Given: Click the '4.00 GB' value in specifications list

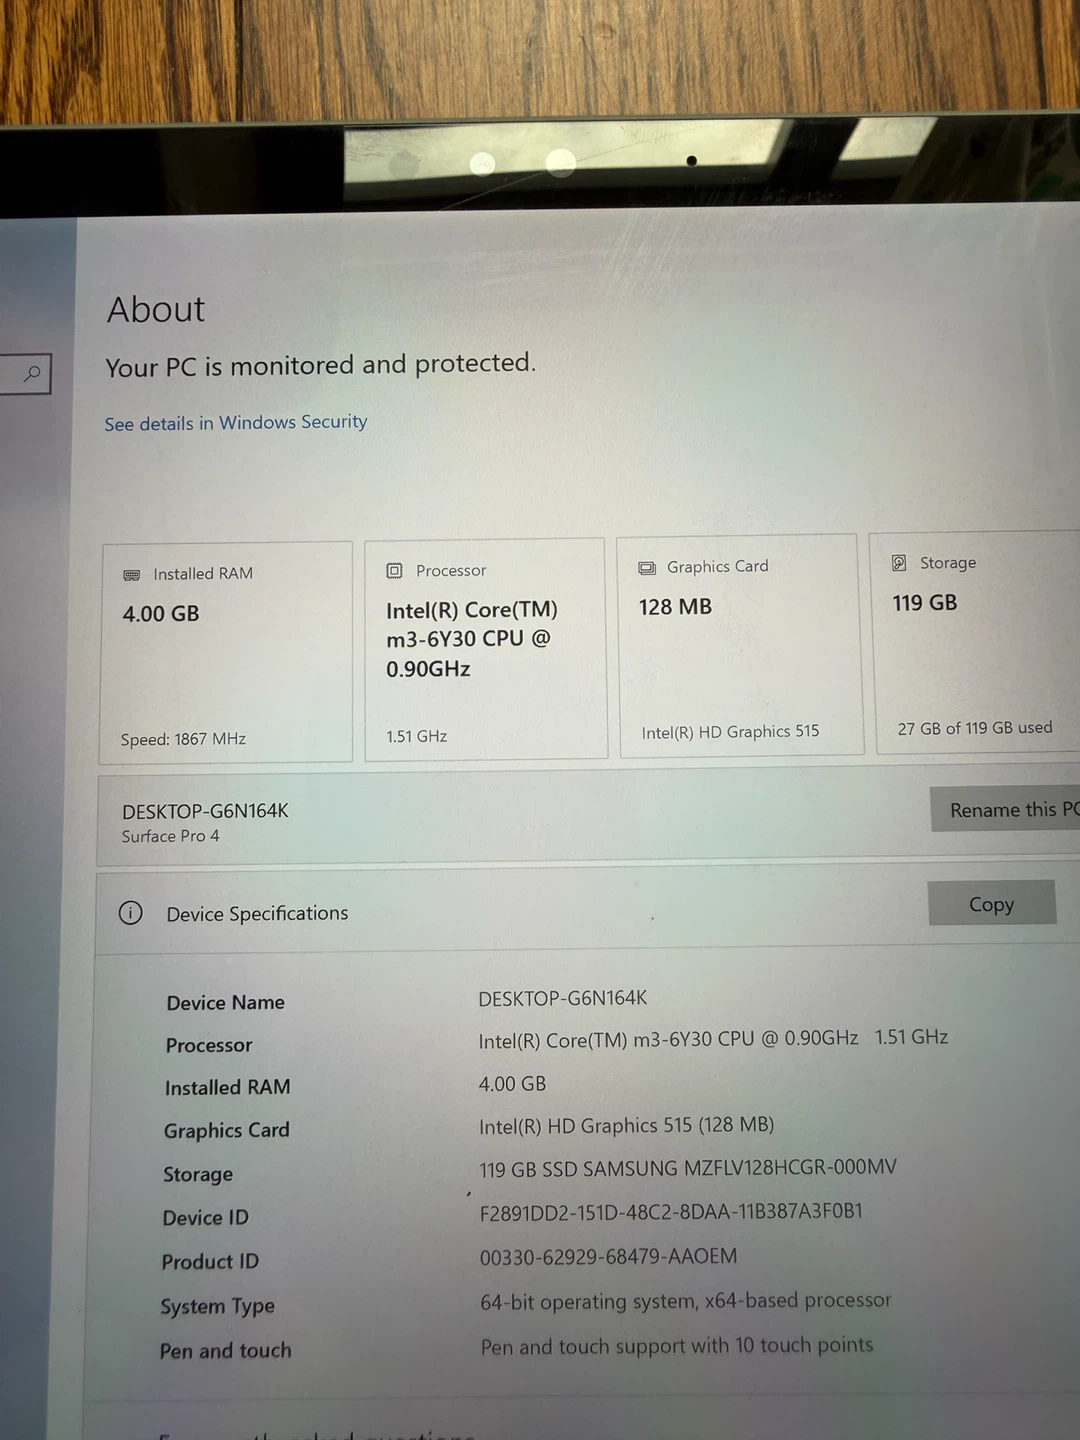Looking at the screenshot, I should (512, 1083).
